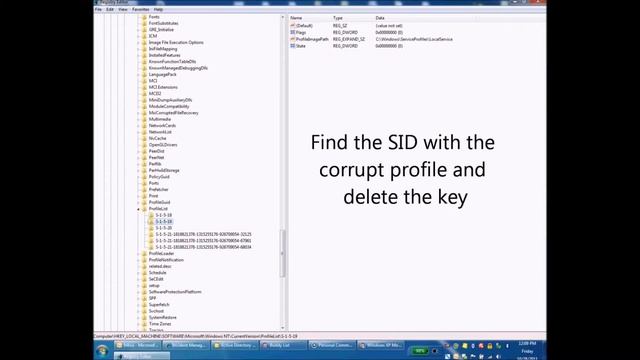Open the Edit menu

[110, 9]
